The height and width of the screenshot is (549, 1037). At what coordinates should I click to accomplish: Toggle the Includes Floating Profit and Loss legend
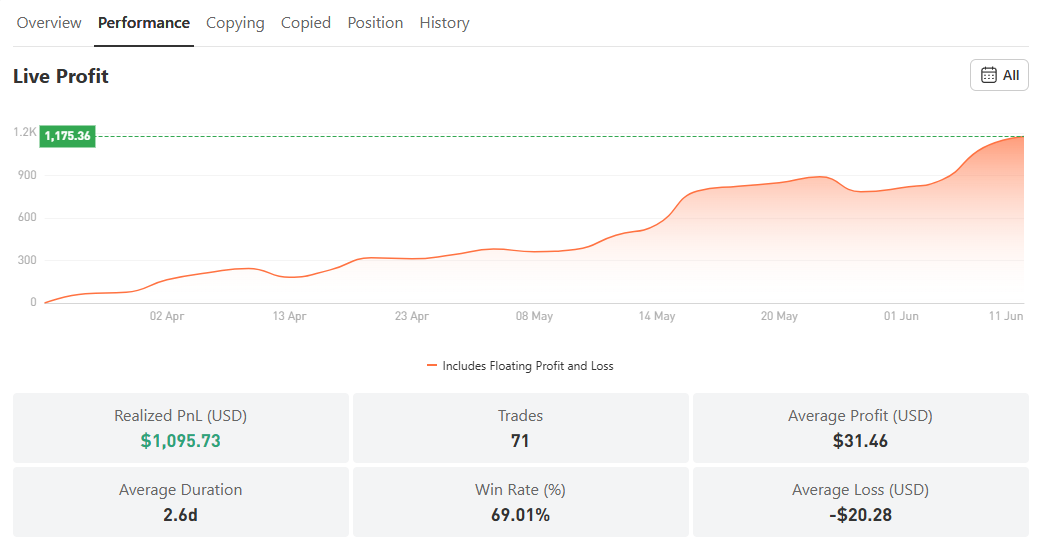coord(520,366)
